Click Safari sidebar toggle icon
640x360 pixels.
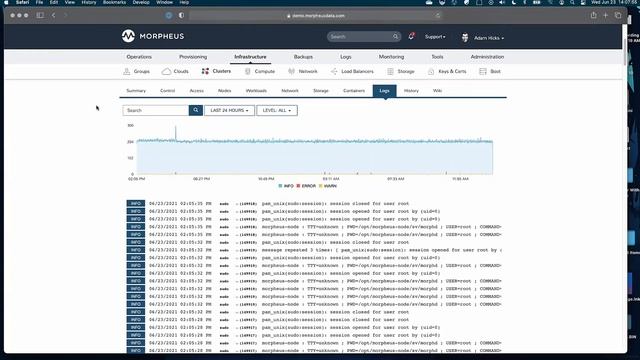click(x=40, y=16)
